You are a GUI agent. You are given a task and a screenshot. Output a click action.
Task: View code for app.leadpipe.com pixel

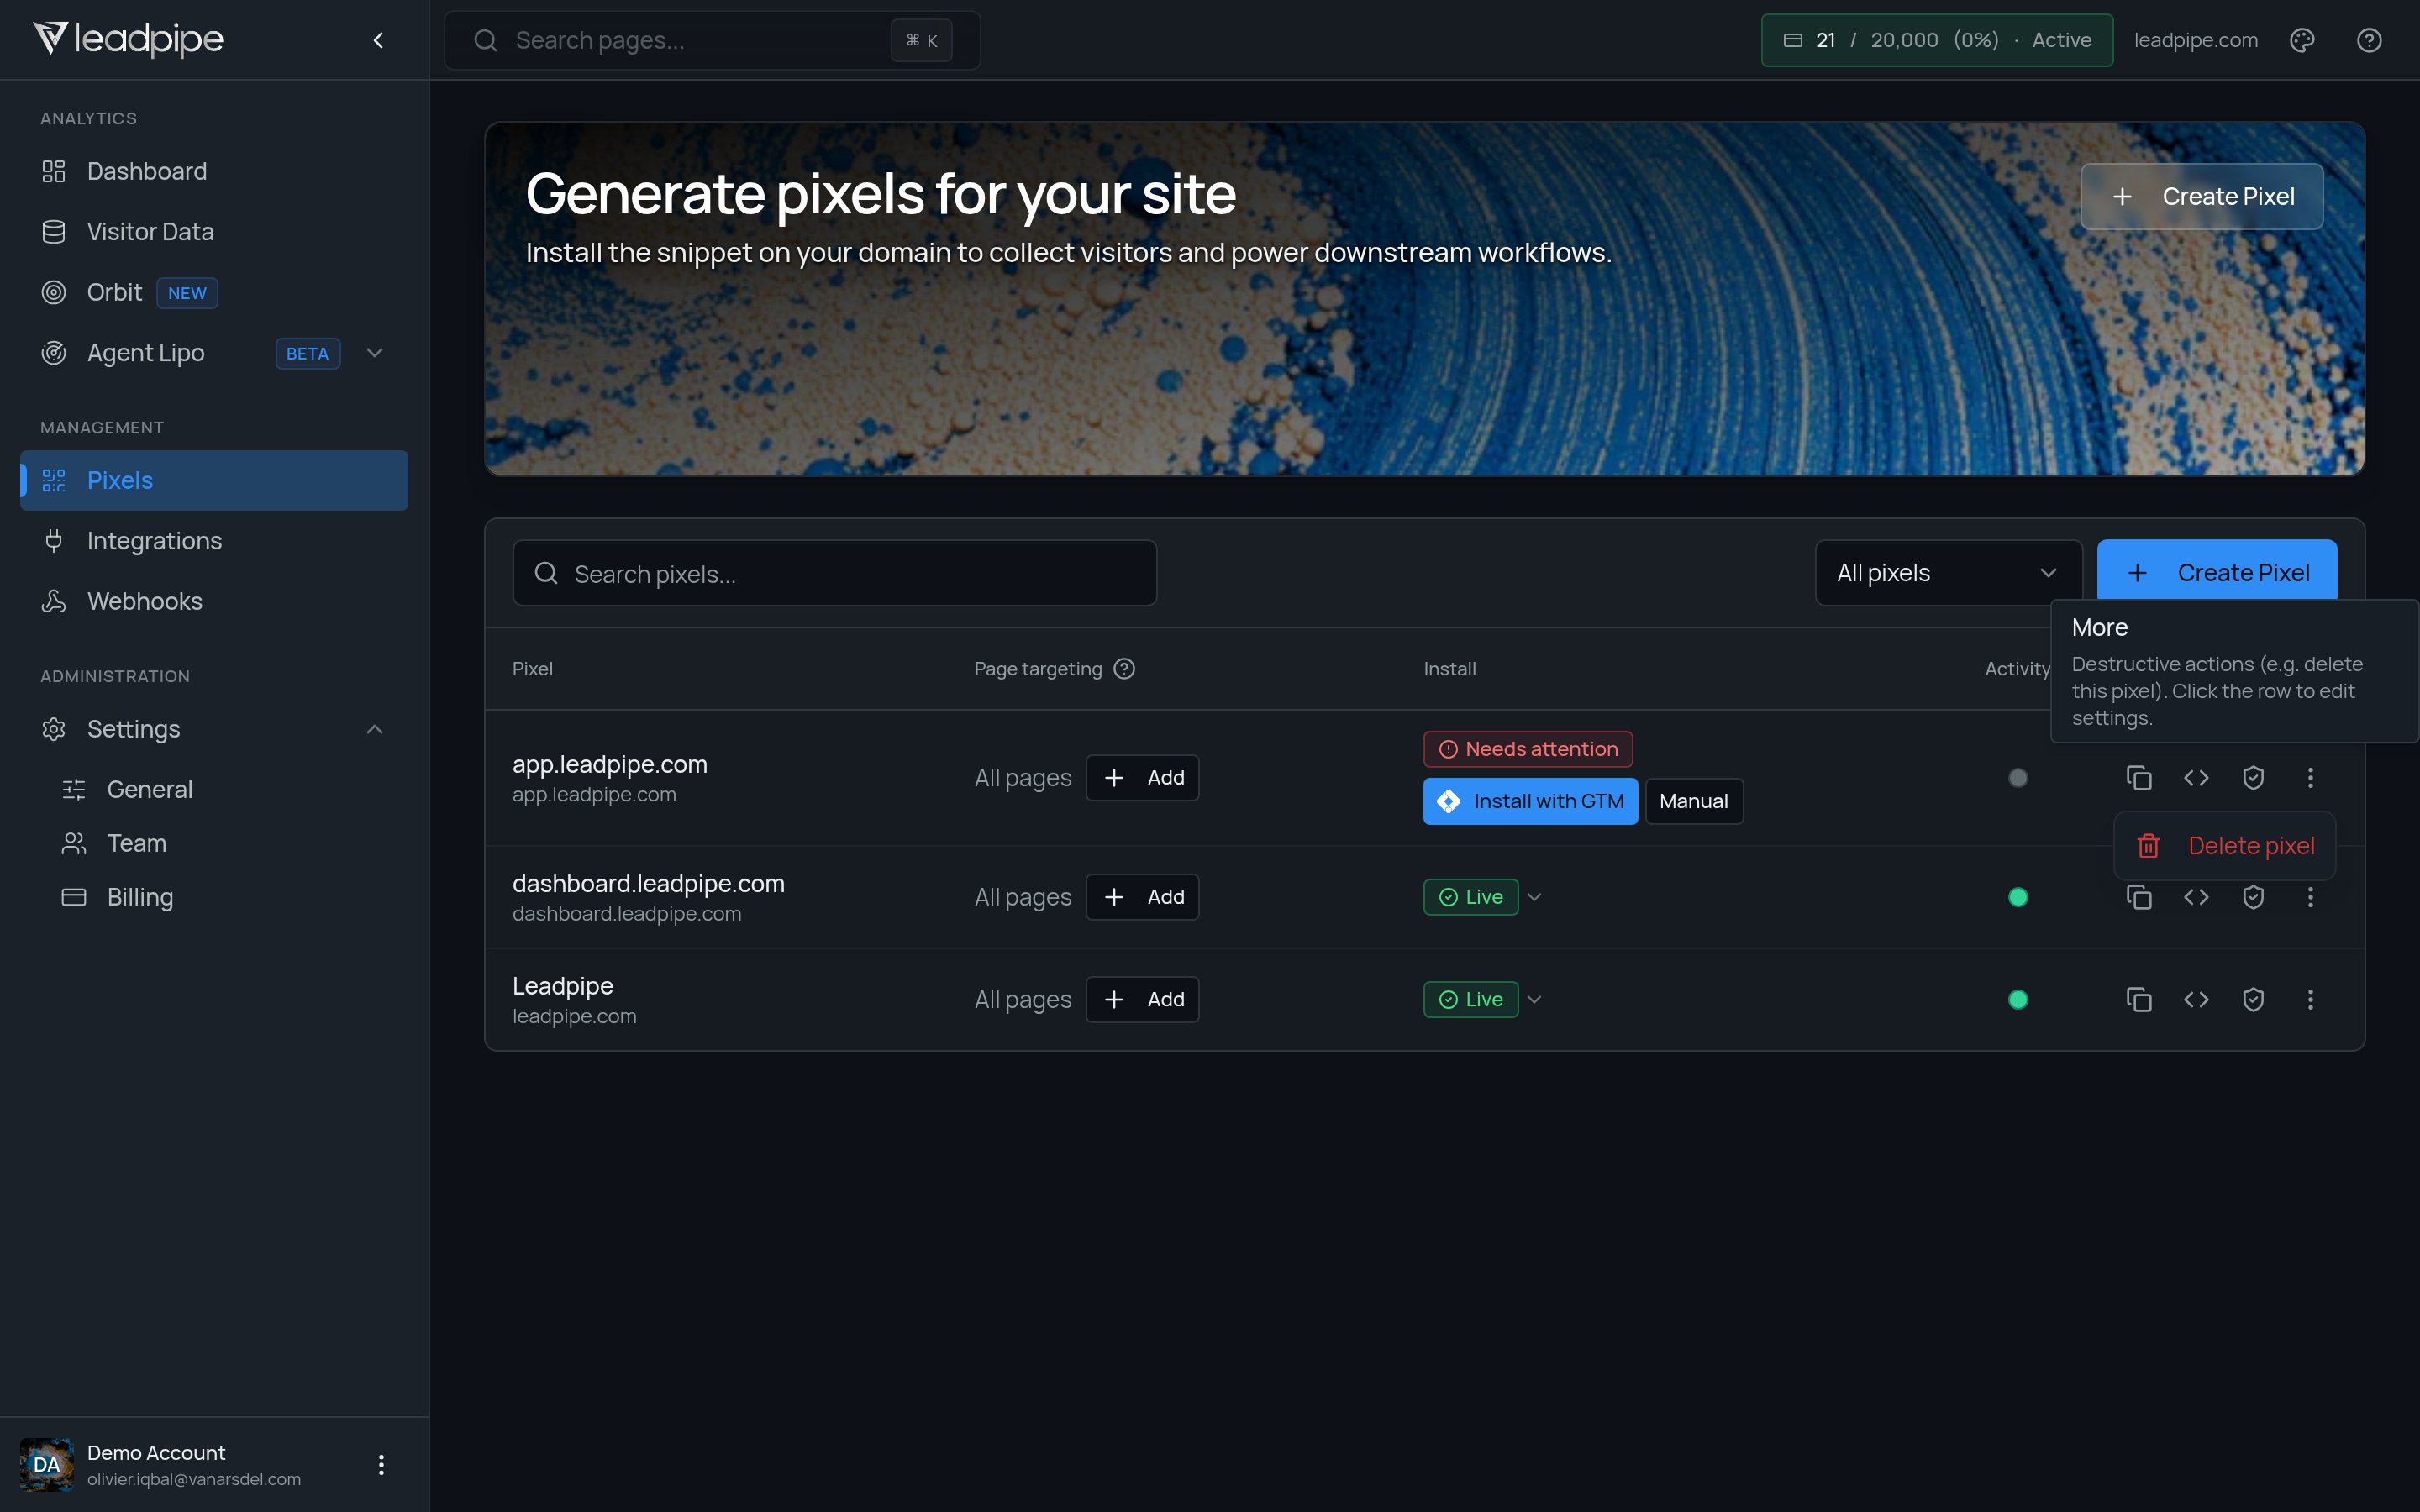pyautogui.click(x=2196, y=777)
